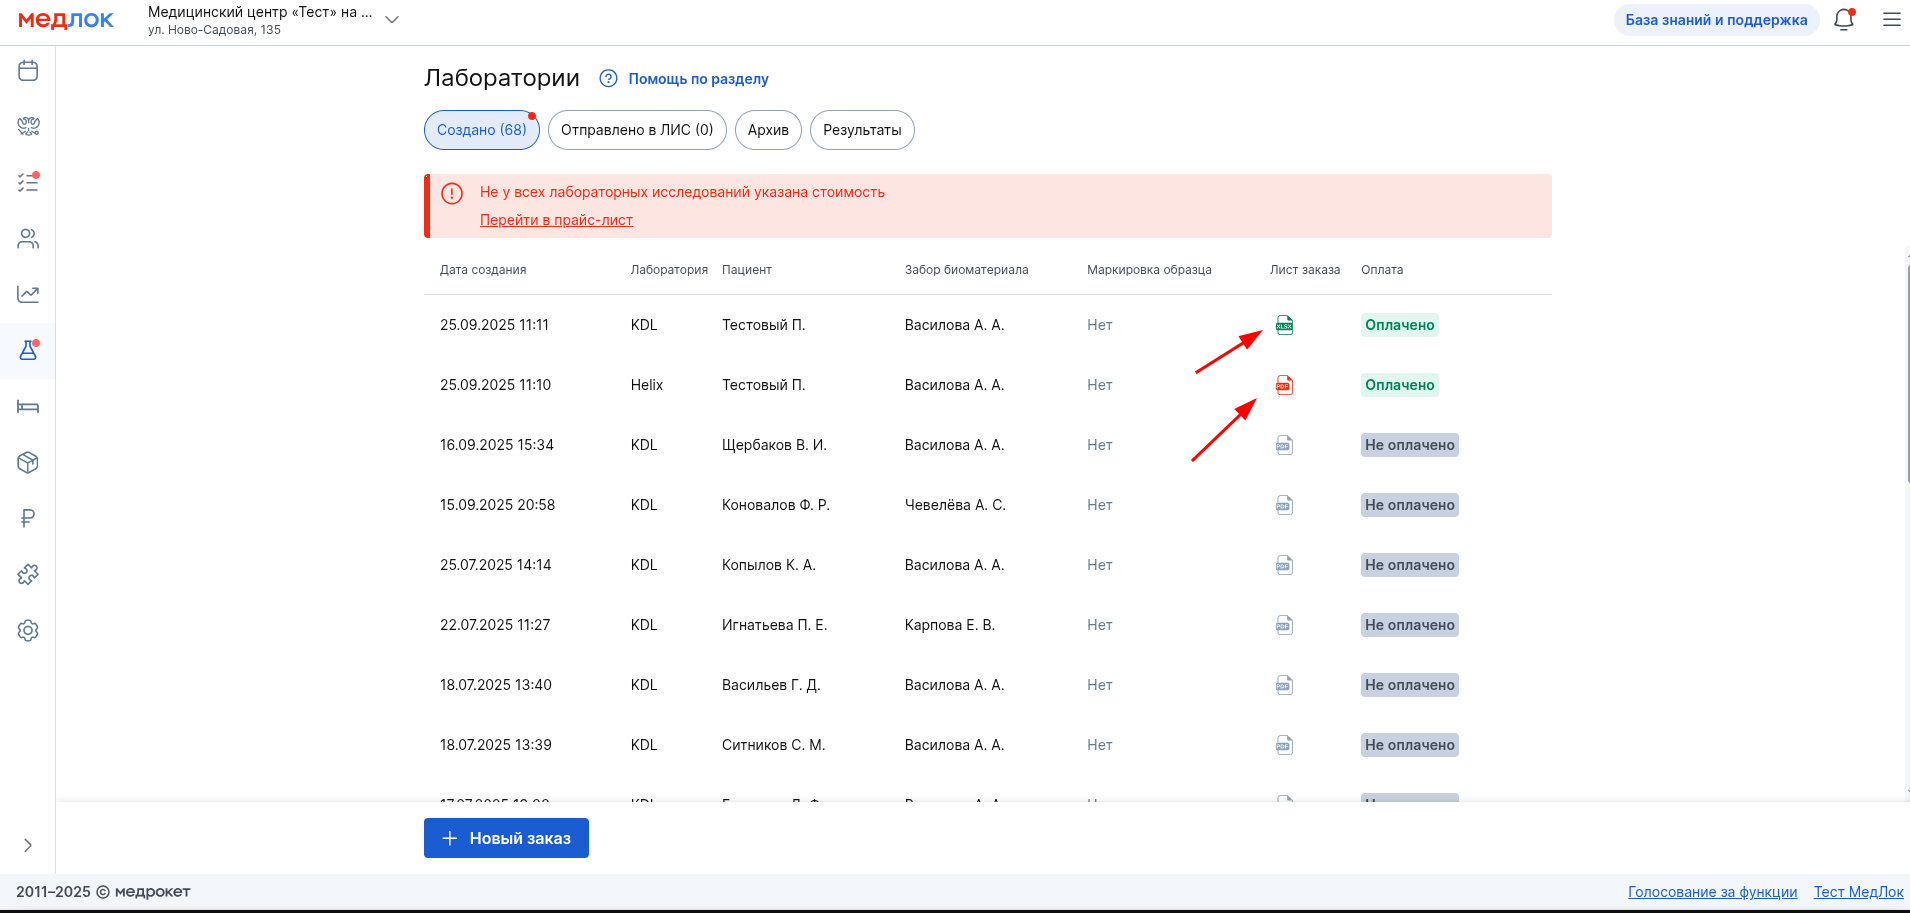Switch to the Архив tab
This screenshot has height=913, width=1910.
[768, 130]
